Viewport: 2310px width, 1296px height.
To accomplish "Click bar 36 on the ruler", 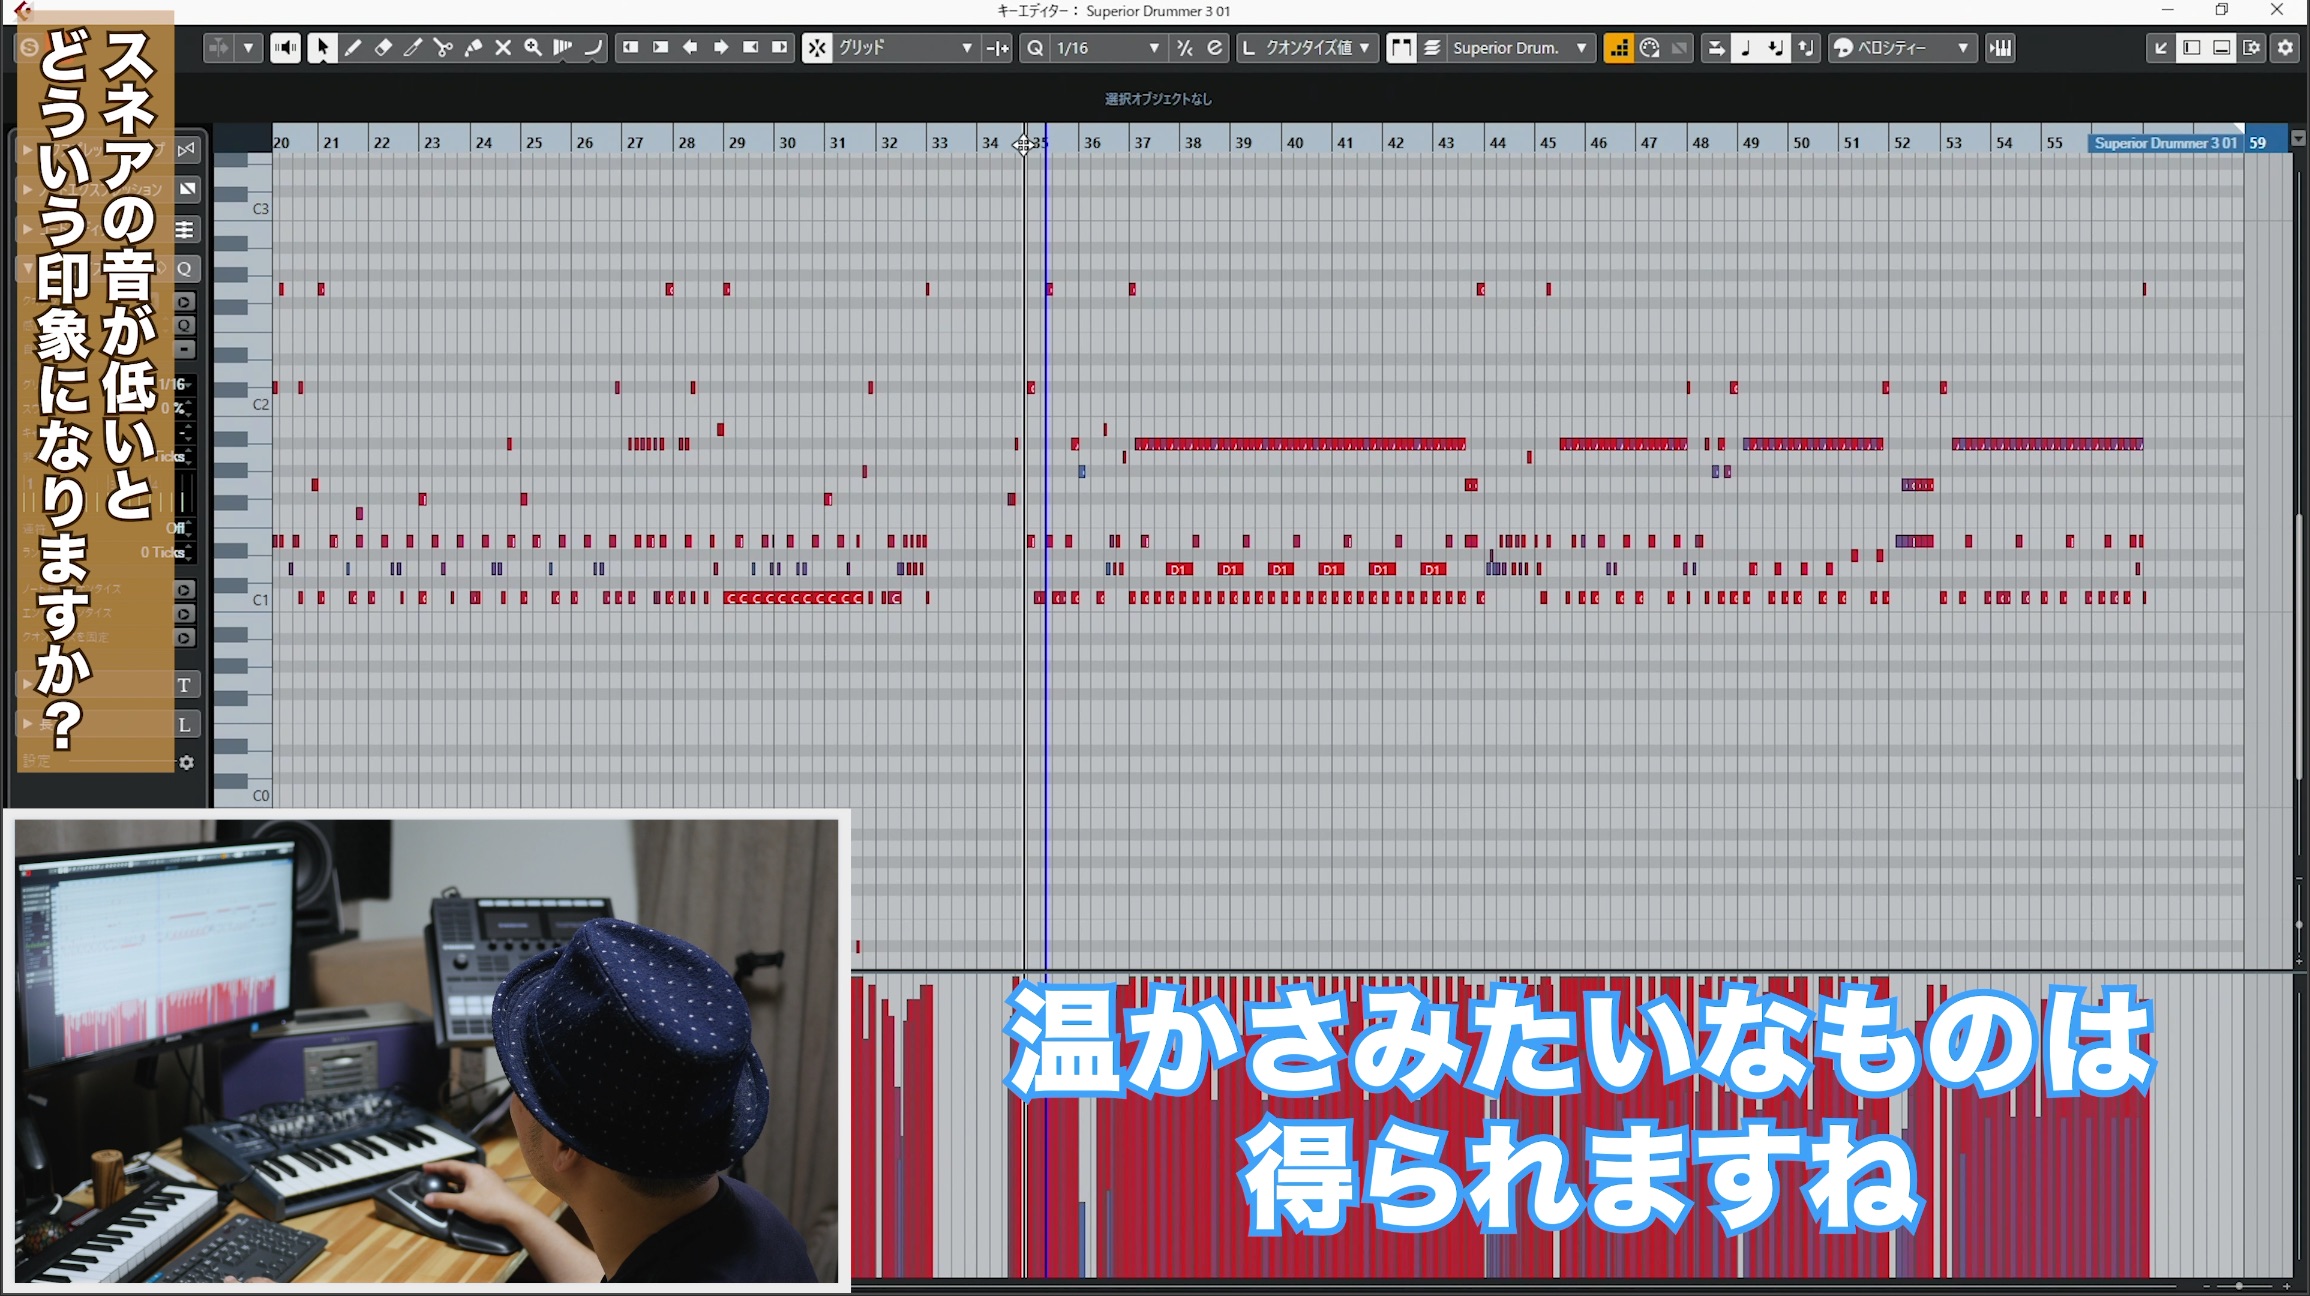I will click(x=1092, y=143).
